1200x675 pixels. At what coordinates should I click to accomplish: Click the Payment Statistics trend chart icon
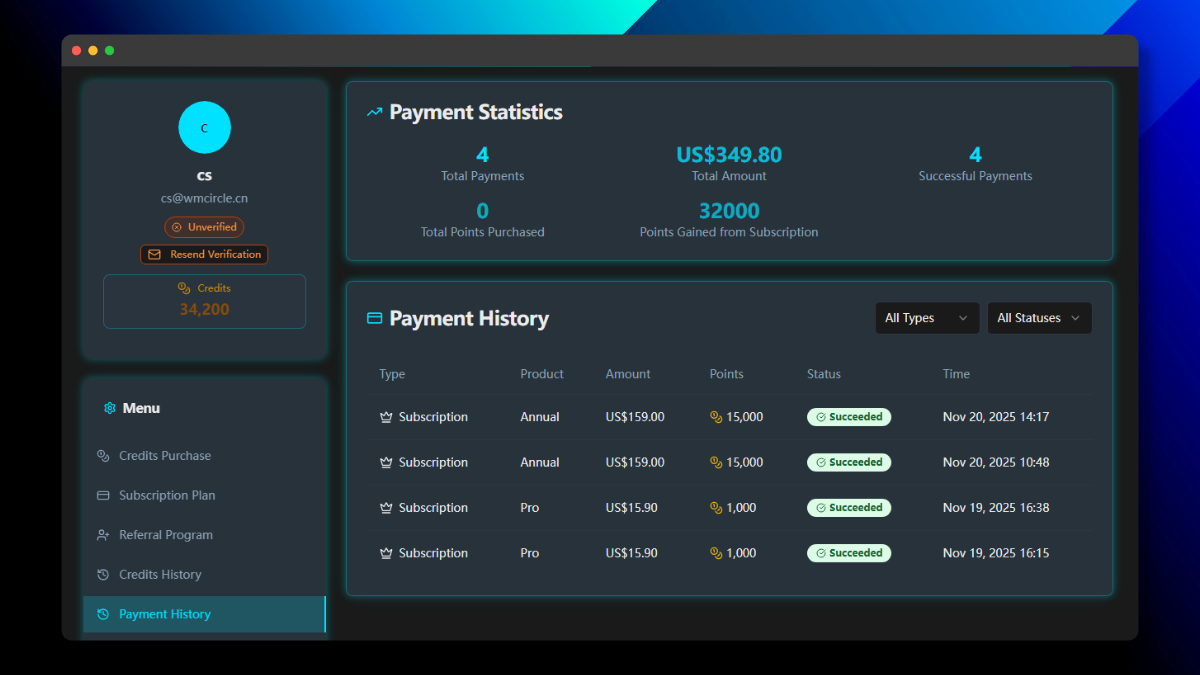(374, 112)
